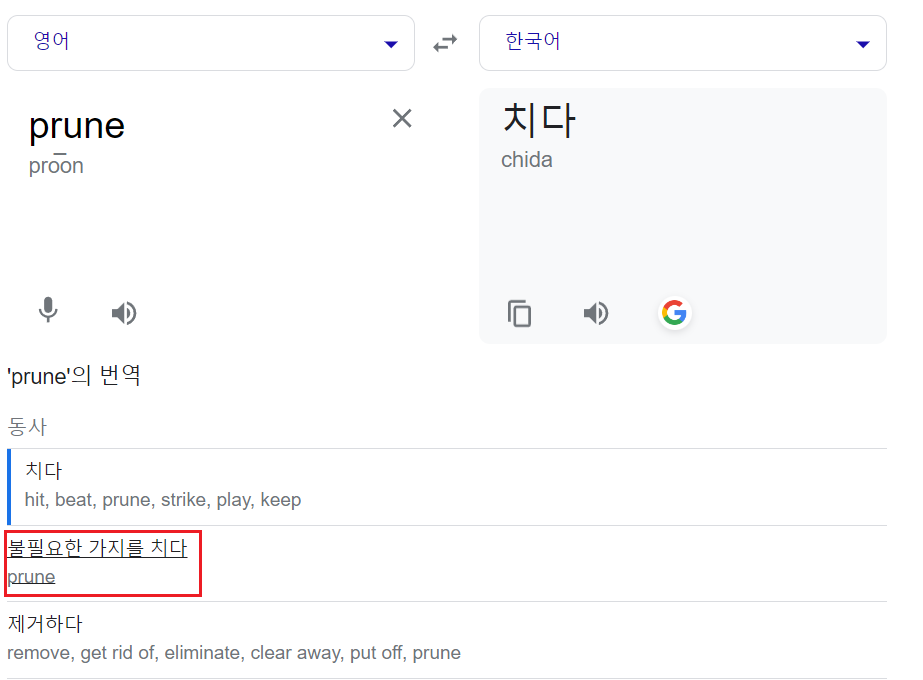Listen to source word 'prune' pronunciation
923x680 pixels.
click(124, 313)
